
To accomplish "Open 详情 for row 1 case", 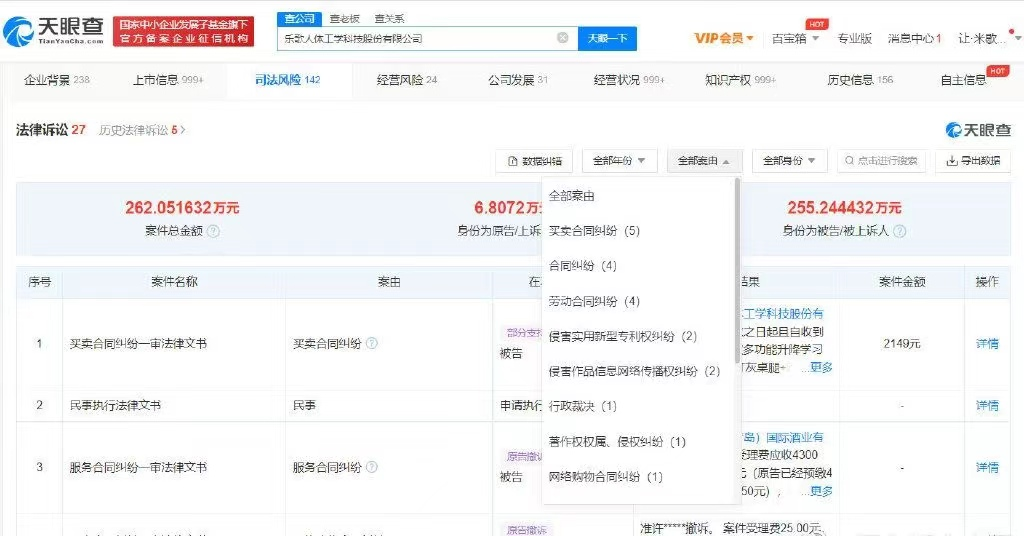I will click(x=987, y=343).
